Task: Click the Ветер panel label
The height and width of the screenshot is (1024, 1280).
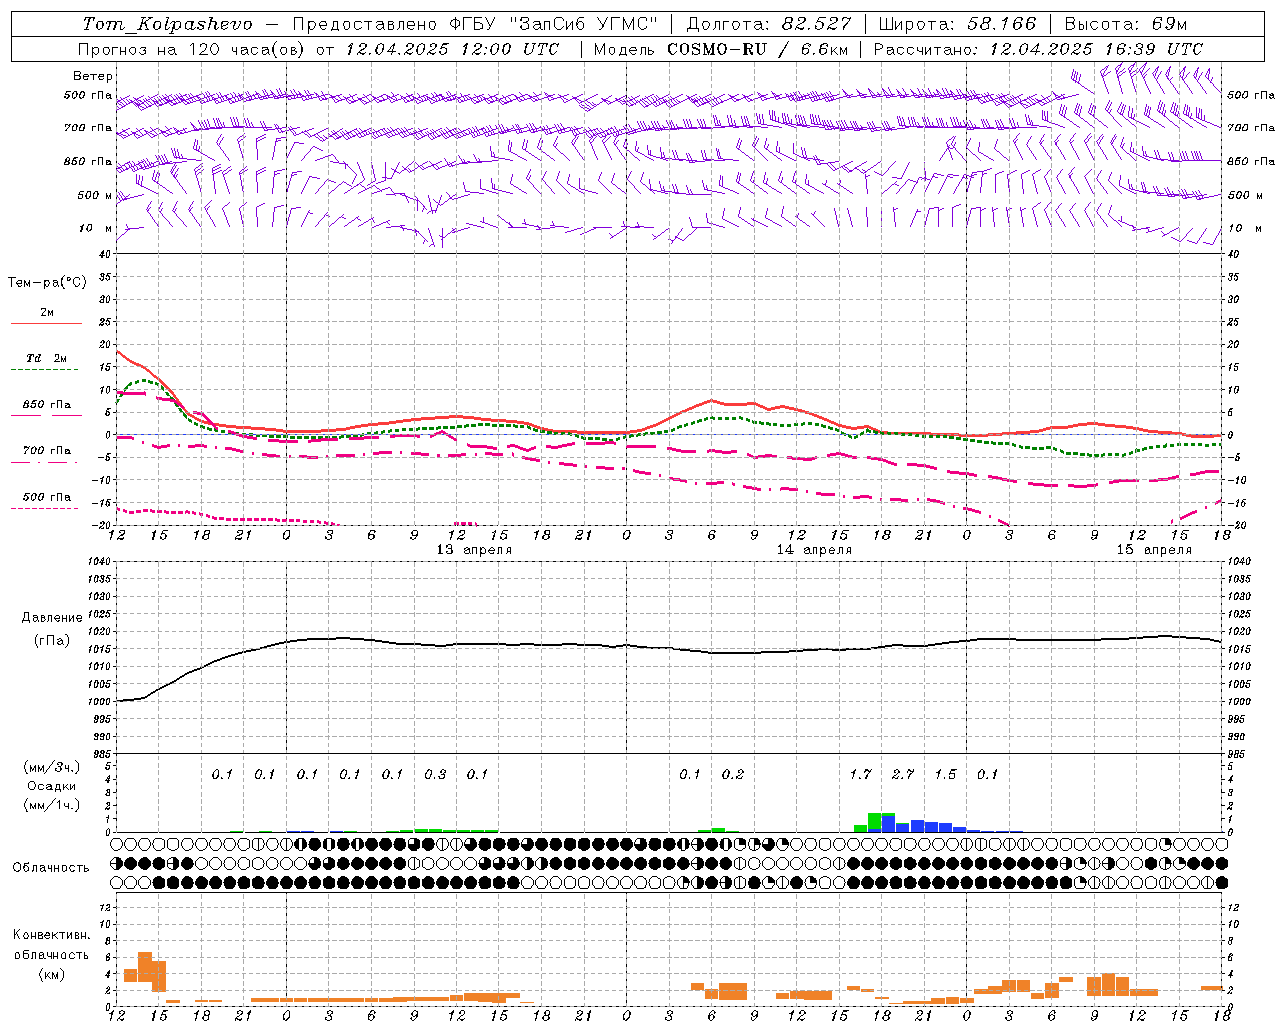Action: pos(93,76)
